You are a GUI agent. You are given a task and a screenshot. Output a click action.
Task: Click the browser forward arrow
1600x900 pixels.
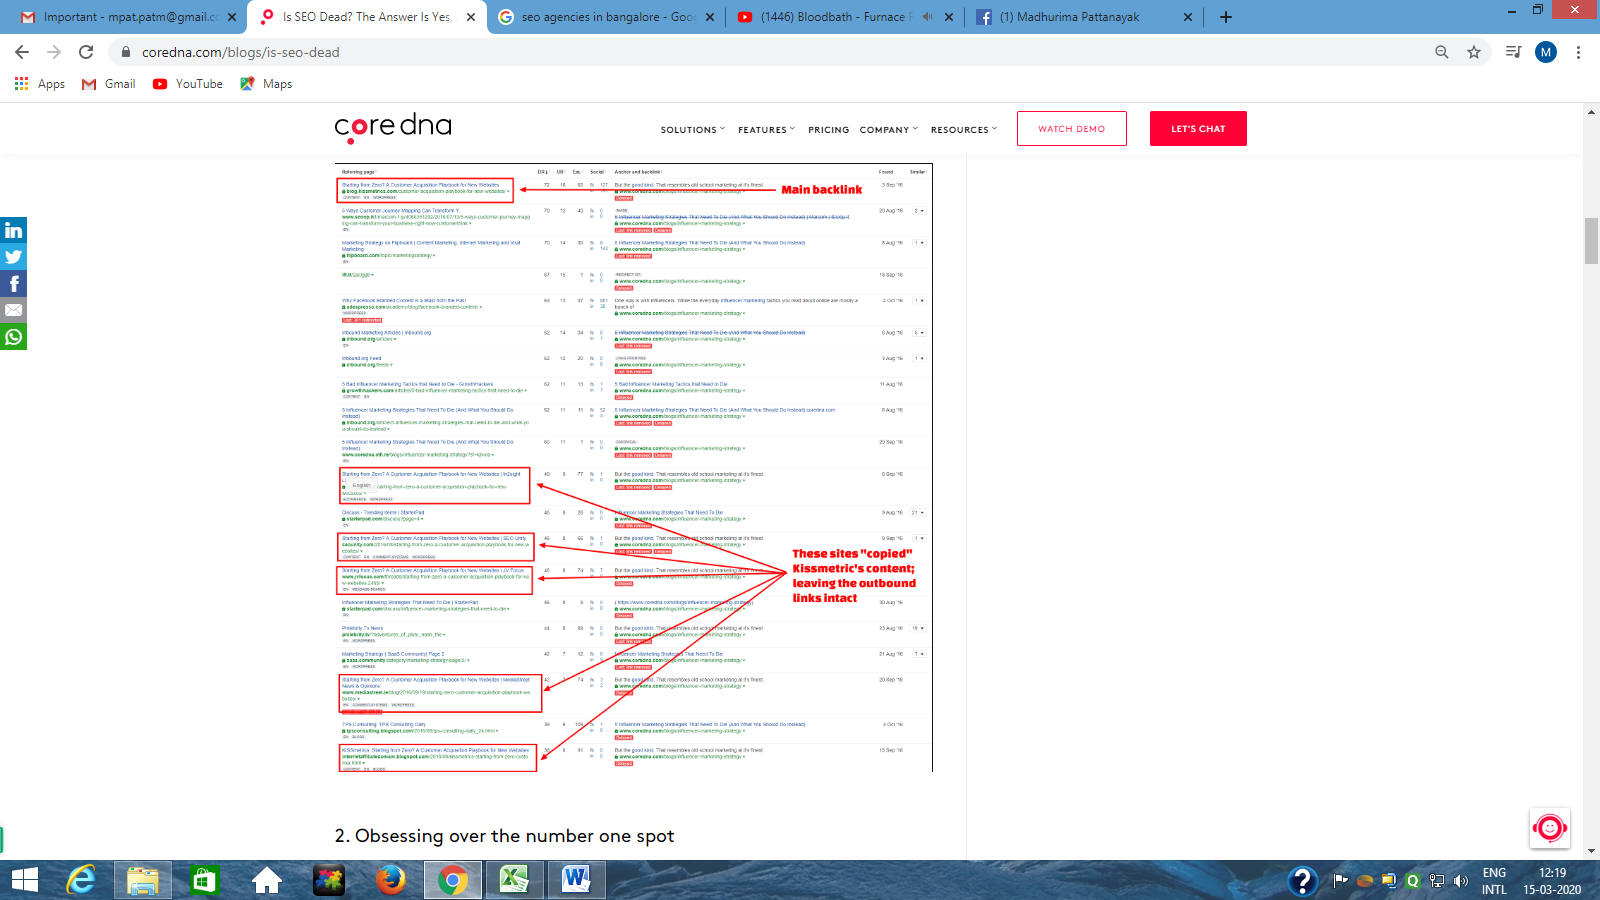54,52
